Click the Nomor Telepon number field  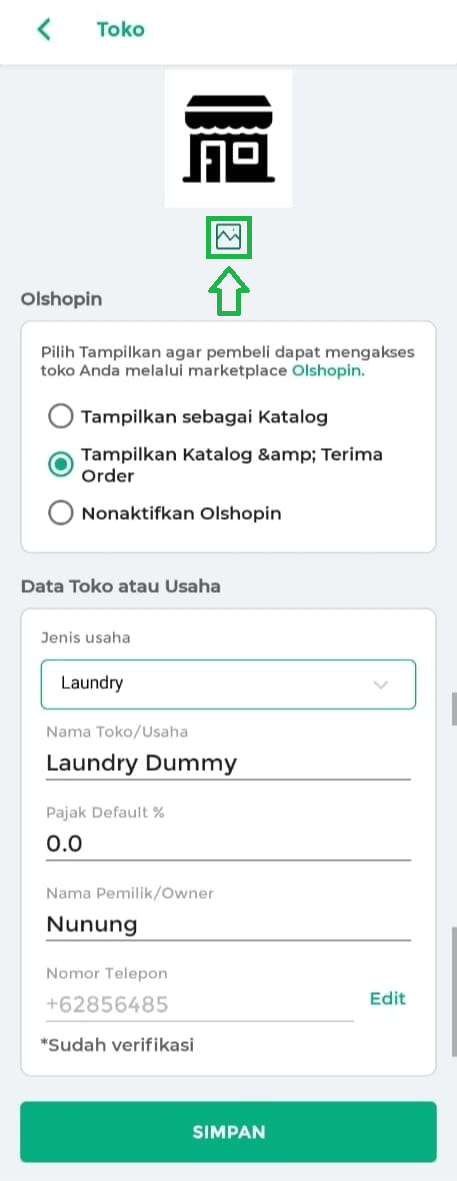200,1005
